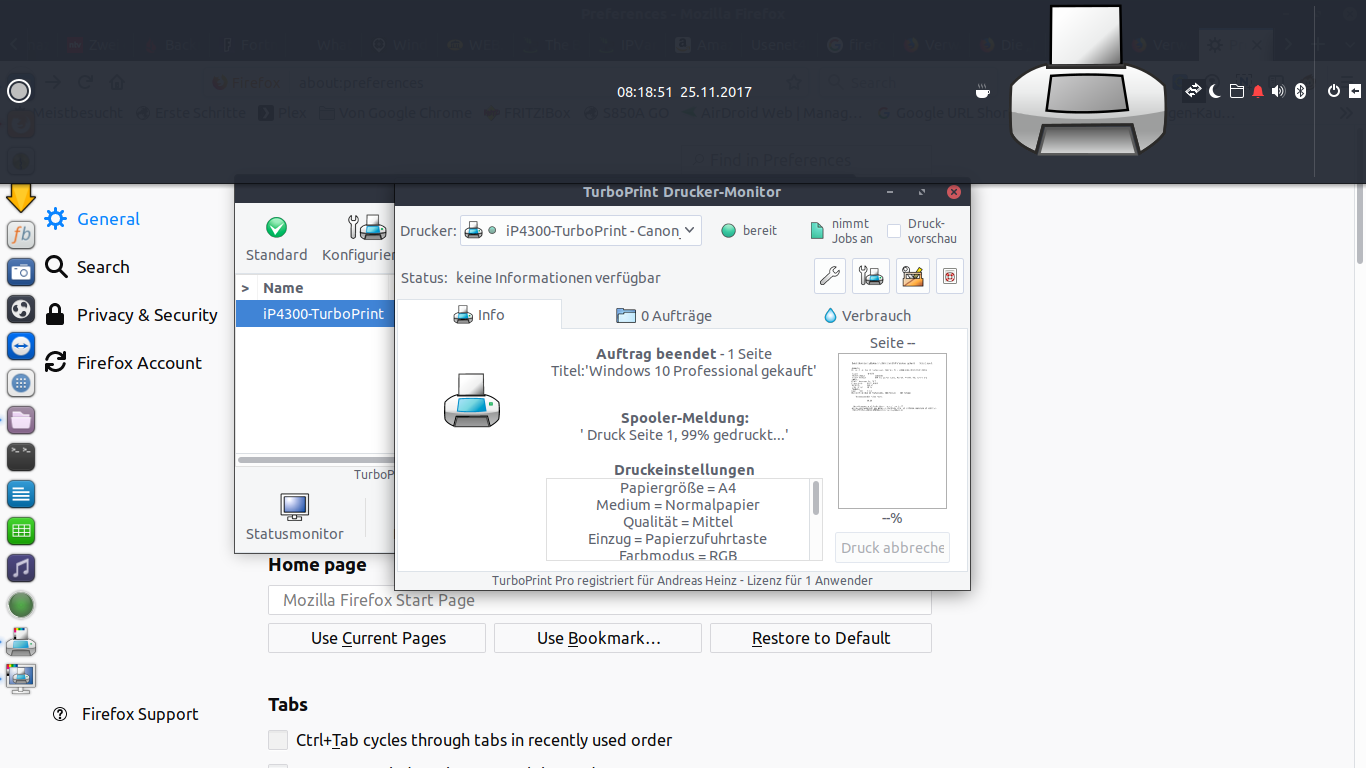
Task: Open printer configuration icon beside the wrench
Action: point(871,276)
